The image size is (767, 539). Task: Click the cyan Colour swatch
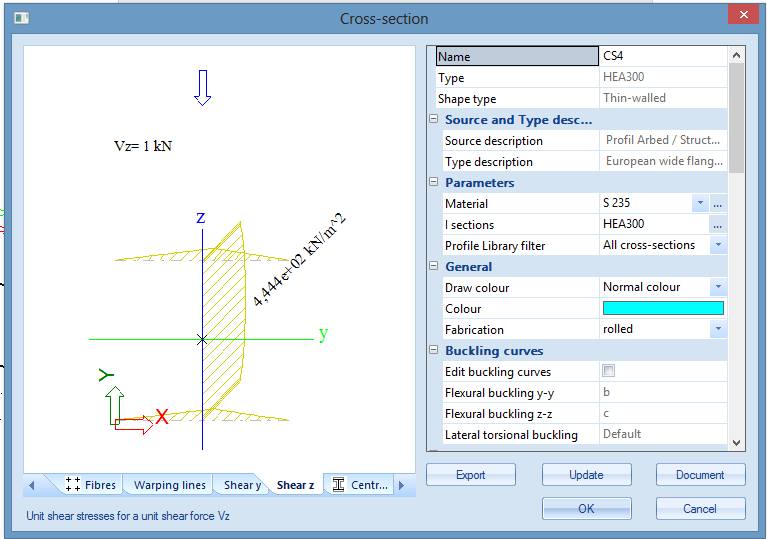coord(663,308)
